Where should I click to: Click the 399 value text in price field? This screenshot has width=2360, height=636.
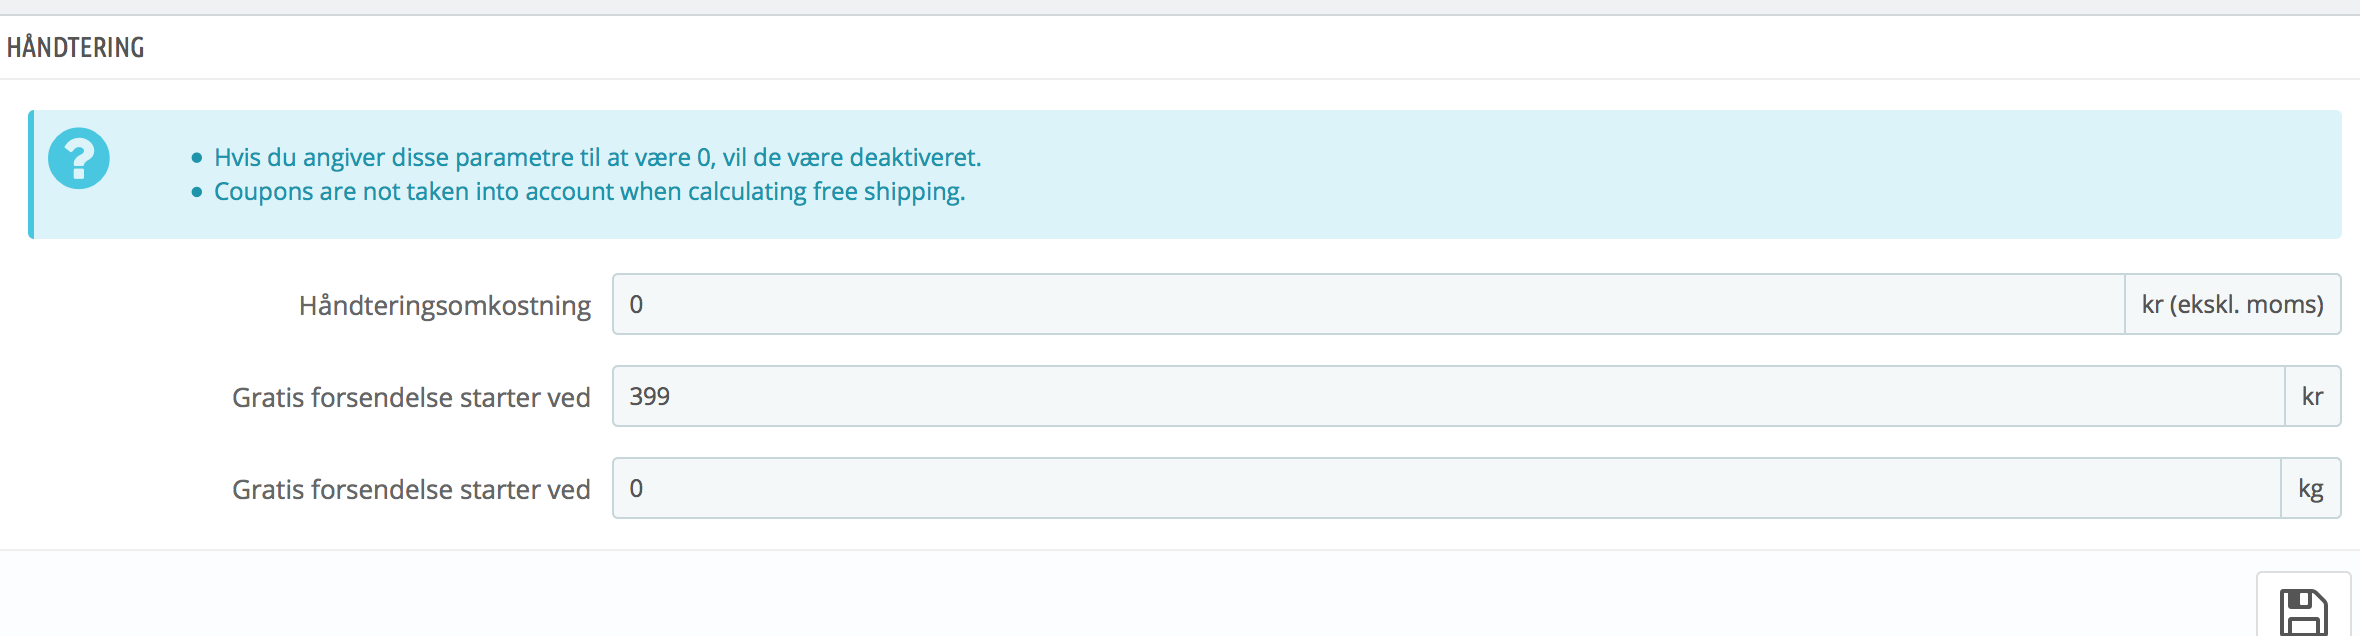pos(650,396)
